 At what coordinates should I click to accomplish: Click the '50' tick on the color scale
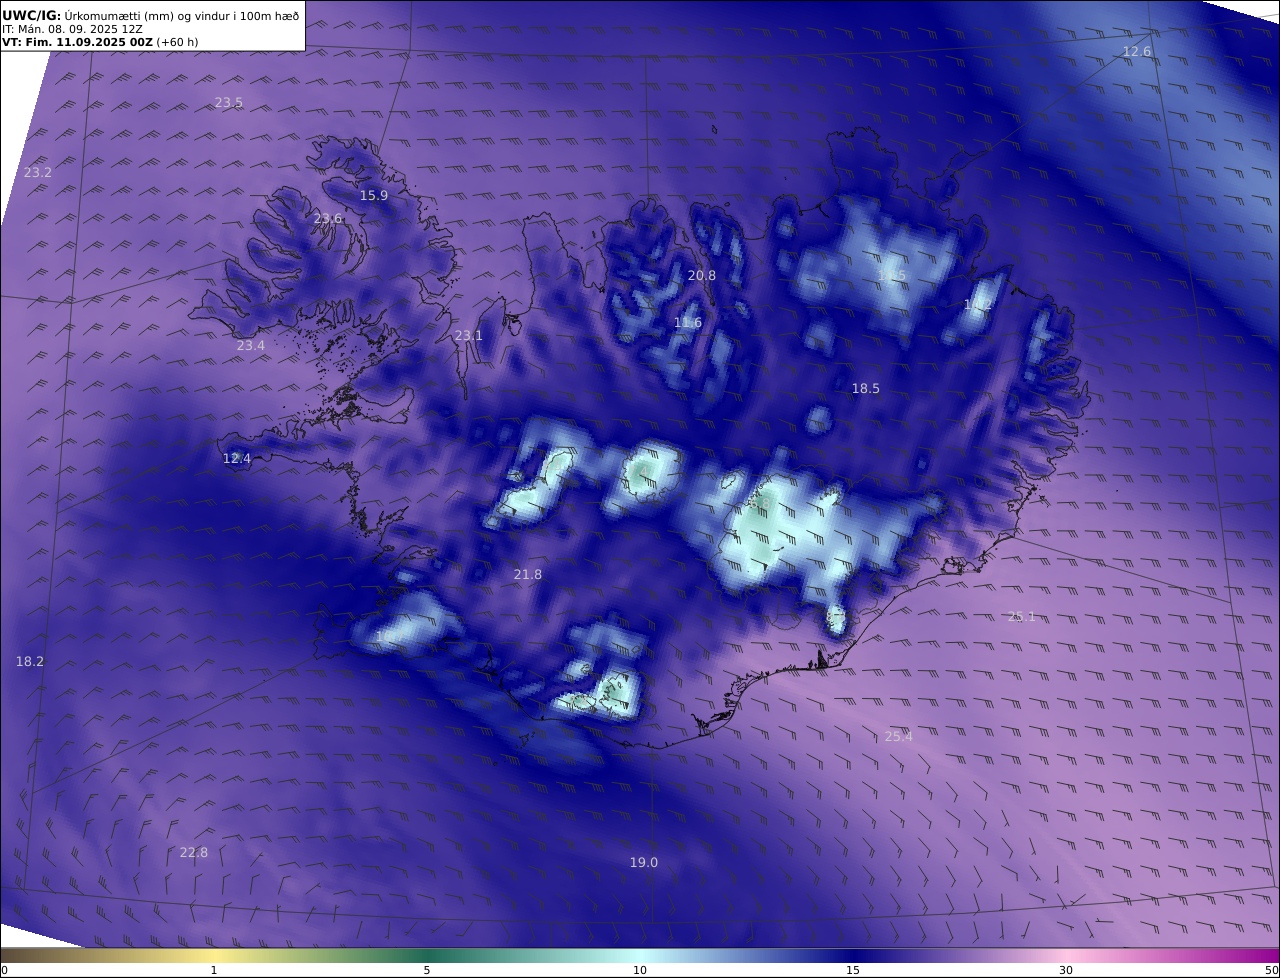point(1272,970)
